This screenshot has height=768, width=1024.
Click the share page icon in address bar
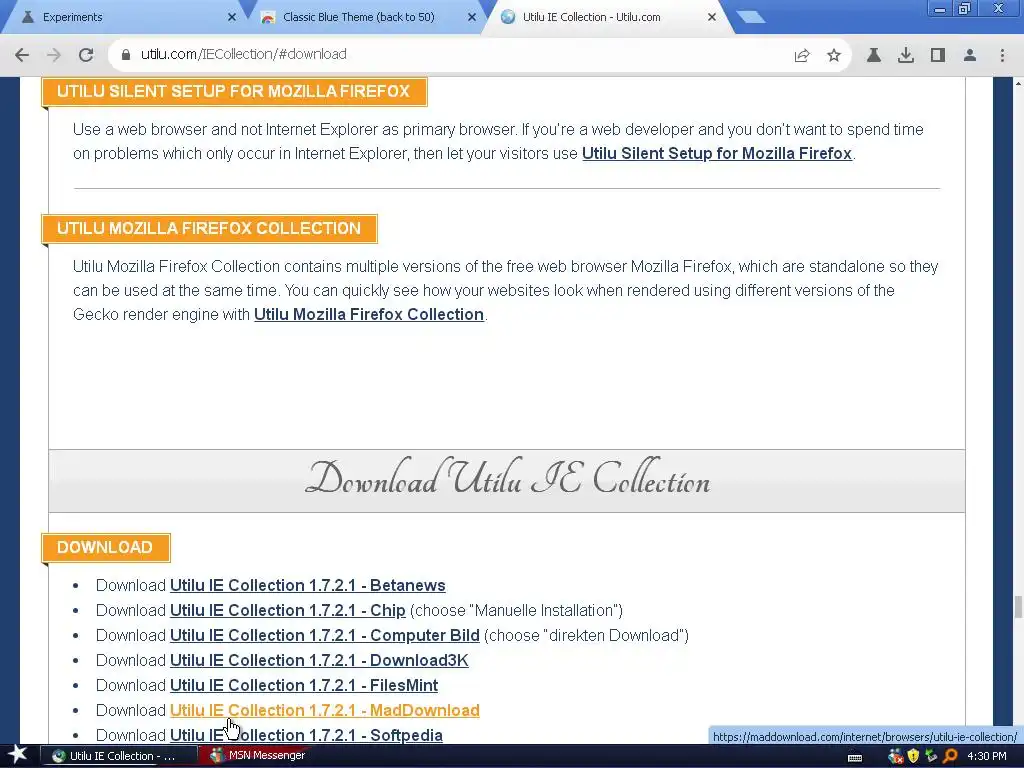point(802,55)
